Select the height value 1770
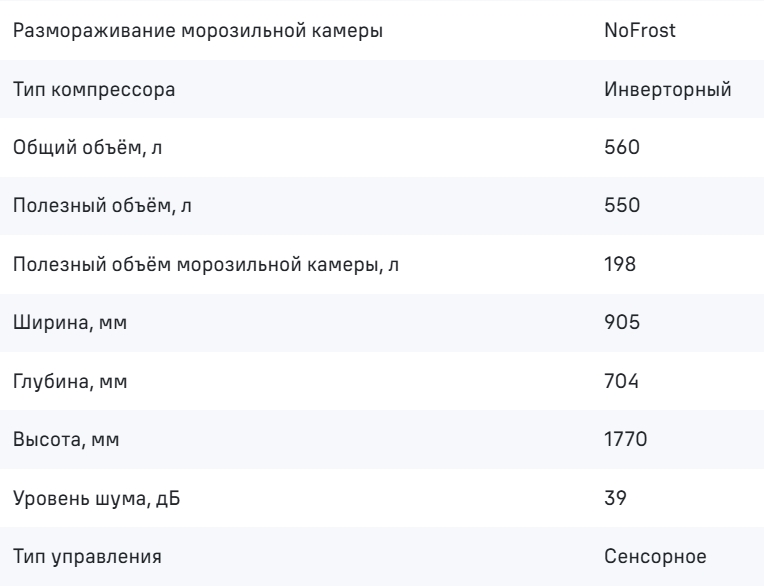 tap(626, 439)
